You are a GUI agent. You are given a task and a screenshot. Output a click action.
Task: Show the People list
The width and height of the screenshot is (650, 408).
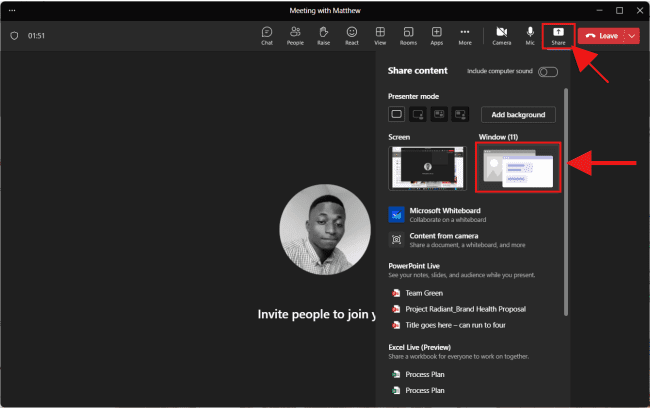click(x=295, y=36)
